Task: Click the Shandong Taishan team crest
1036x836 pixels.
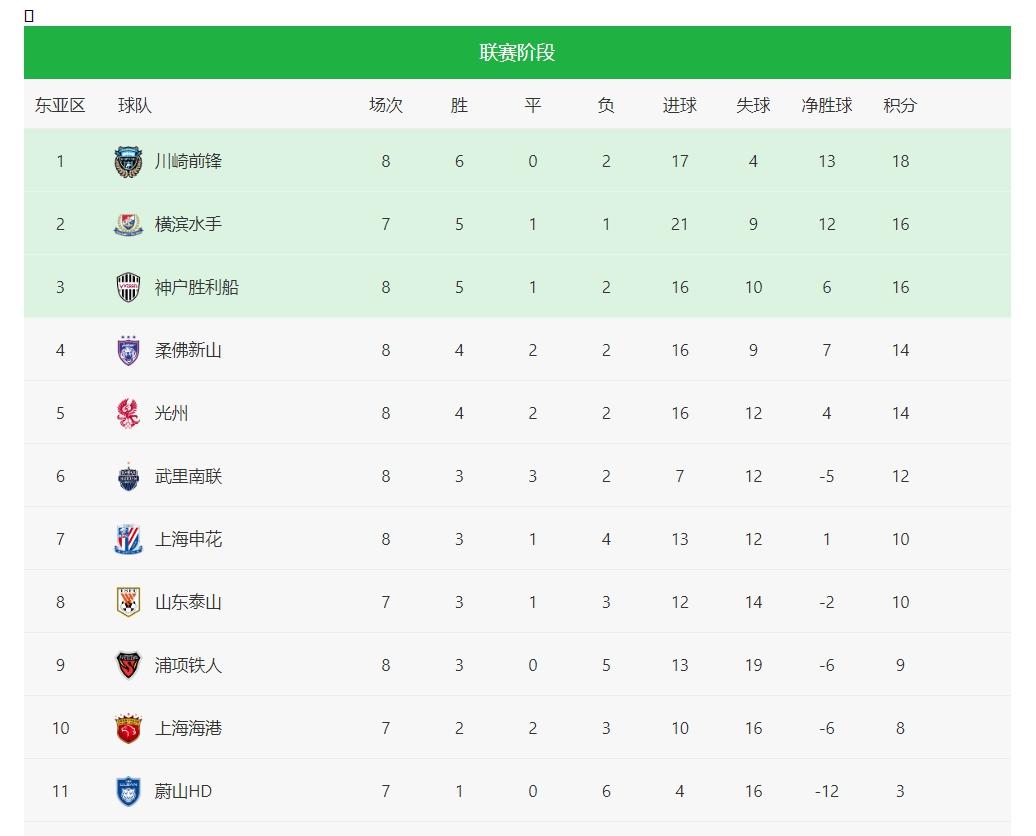Action: 128,602
